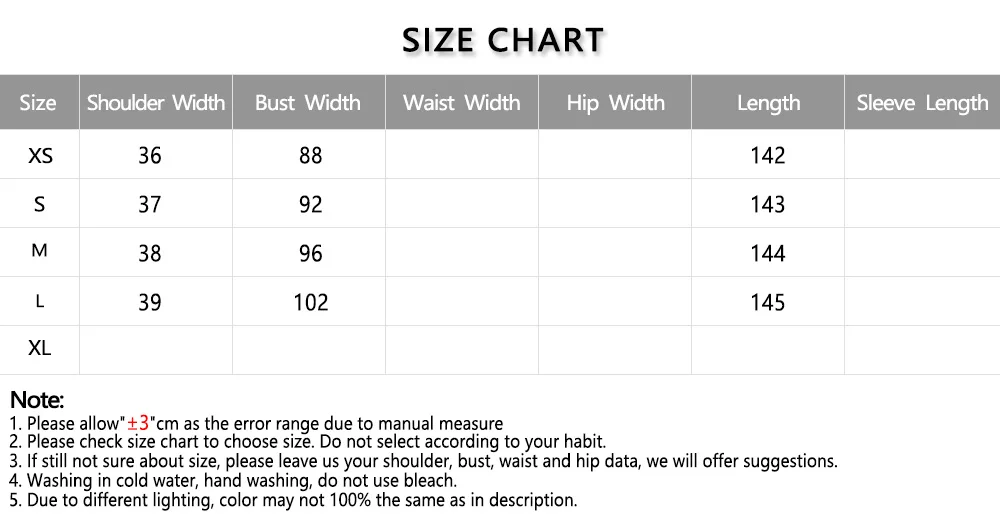Viewport: 1000px width, 522px height.
Task: Click the length value 145
Action: (767, 302)
